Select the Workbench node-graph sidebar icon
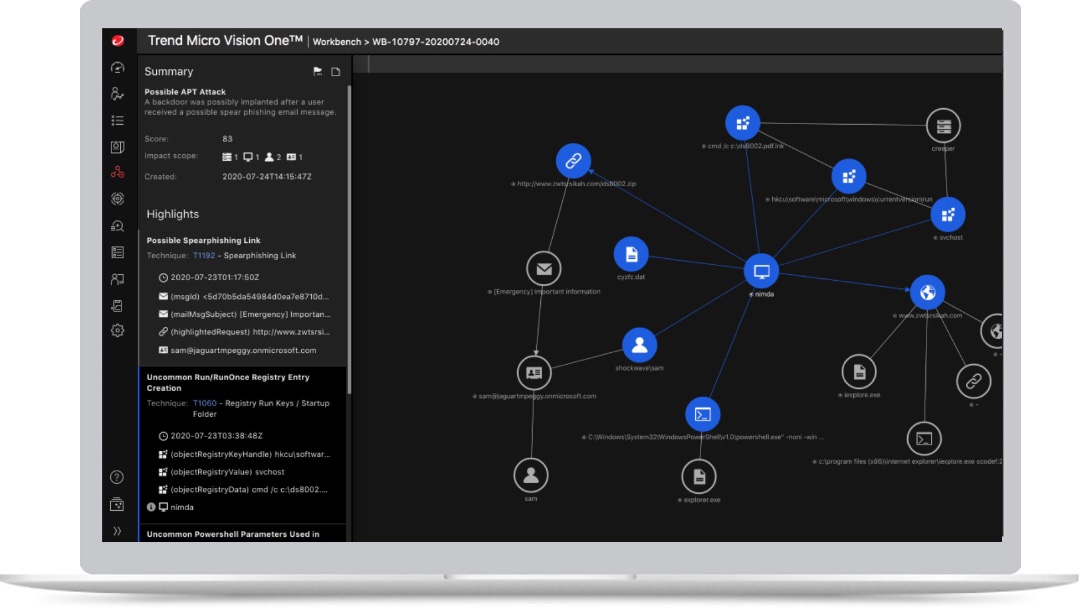 (x=118, y=172)
